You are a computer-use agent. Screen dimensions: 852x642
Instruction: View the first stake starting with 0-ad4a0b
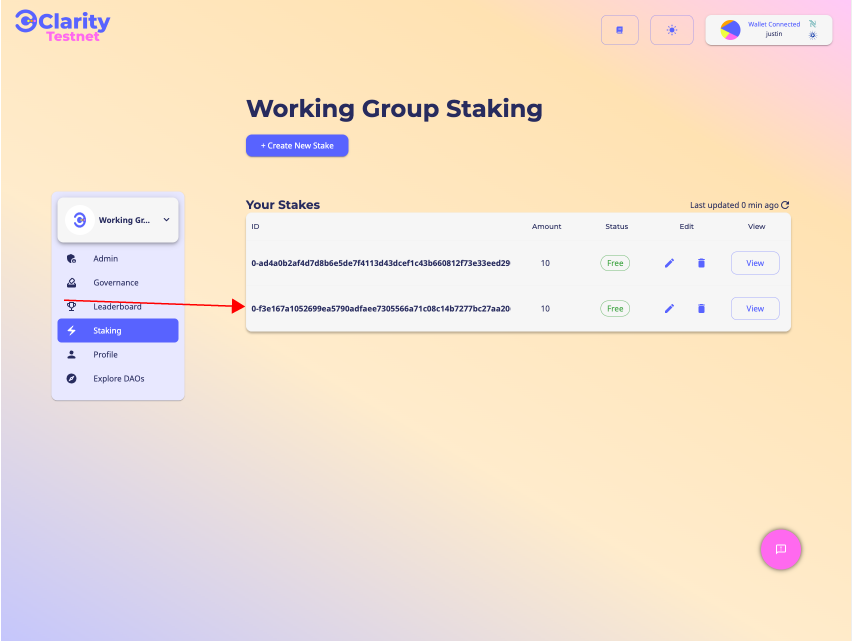pyautogui.click(x=755, y=263)
